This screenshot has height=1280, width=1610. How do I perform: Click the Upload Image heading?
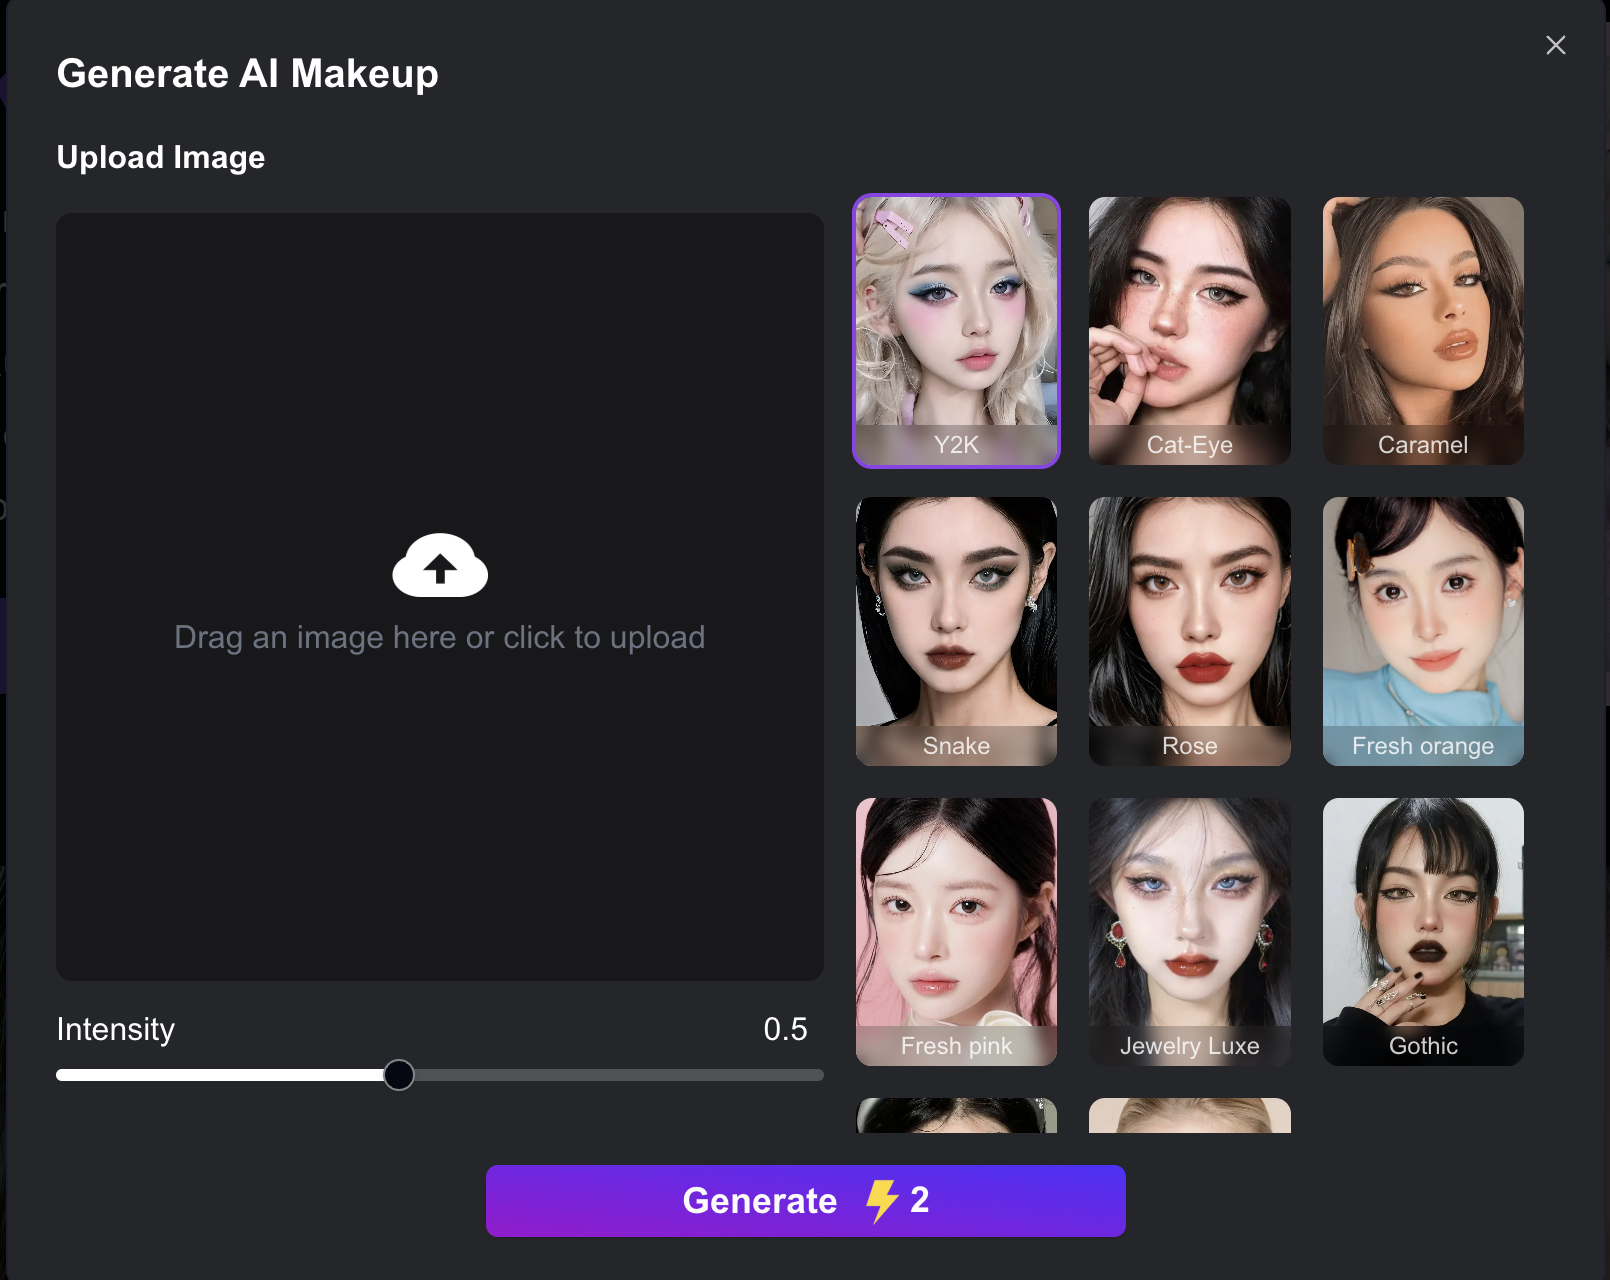point(161,157)
